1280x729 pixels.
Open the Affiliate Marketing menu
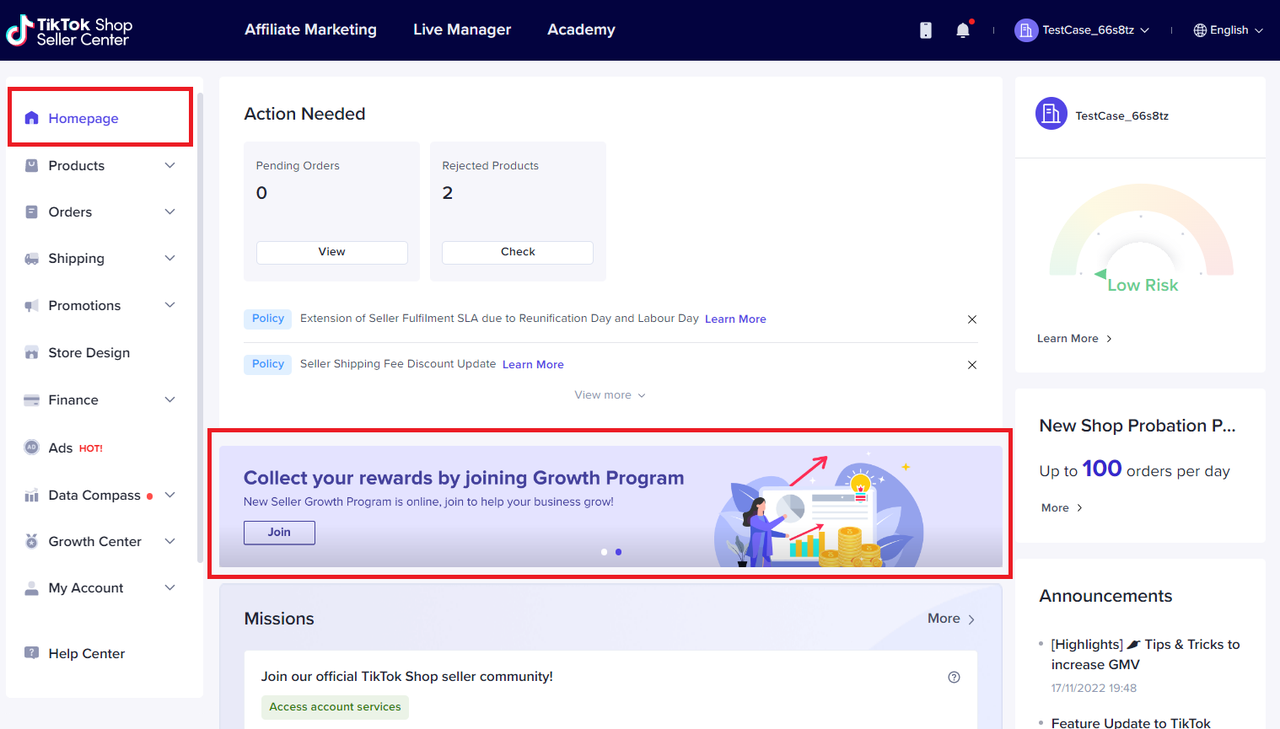pos(311,30)
